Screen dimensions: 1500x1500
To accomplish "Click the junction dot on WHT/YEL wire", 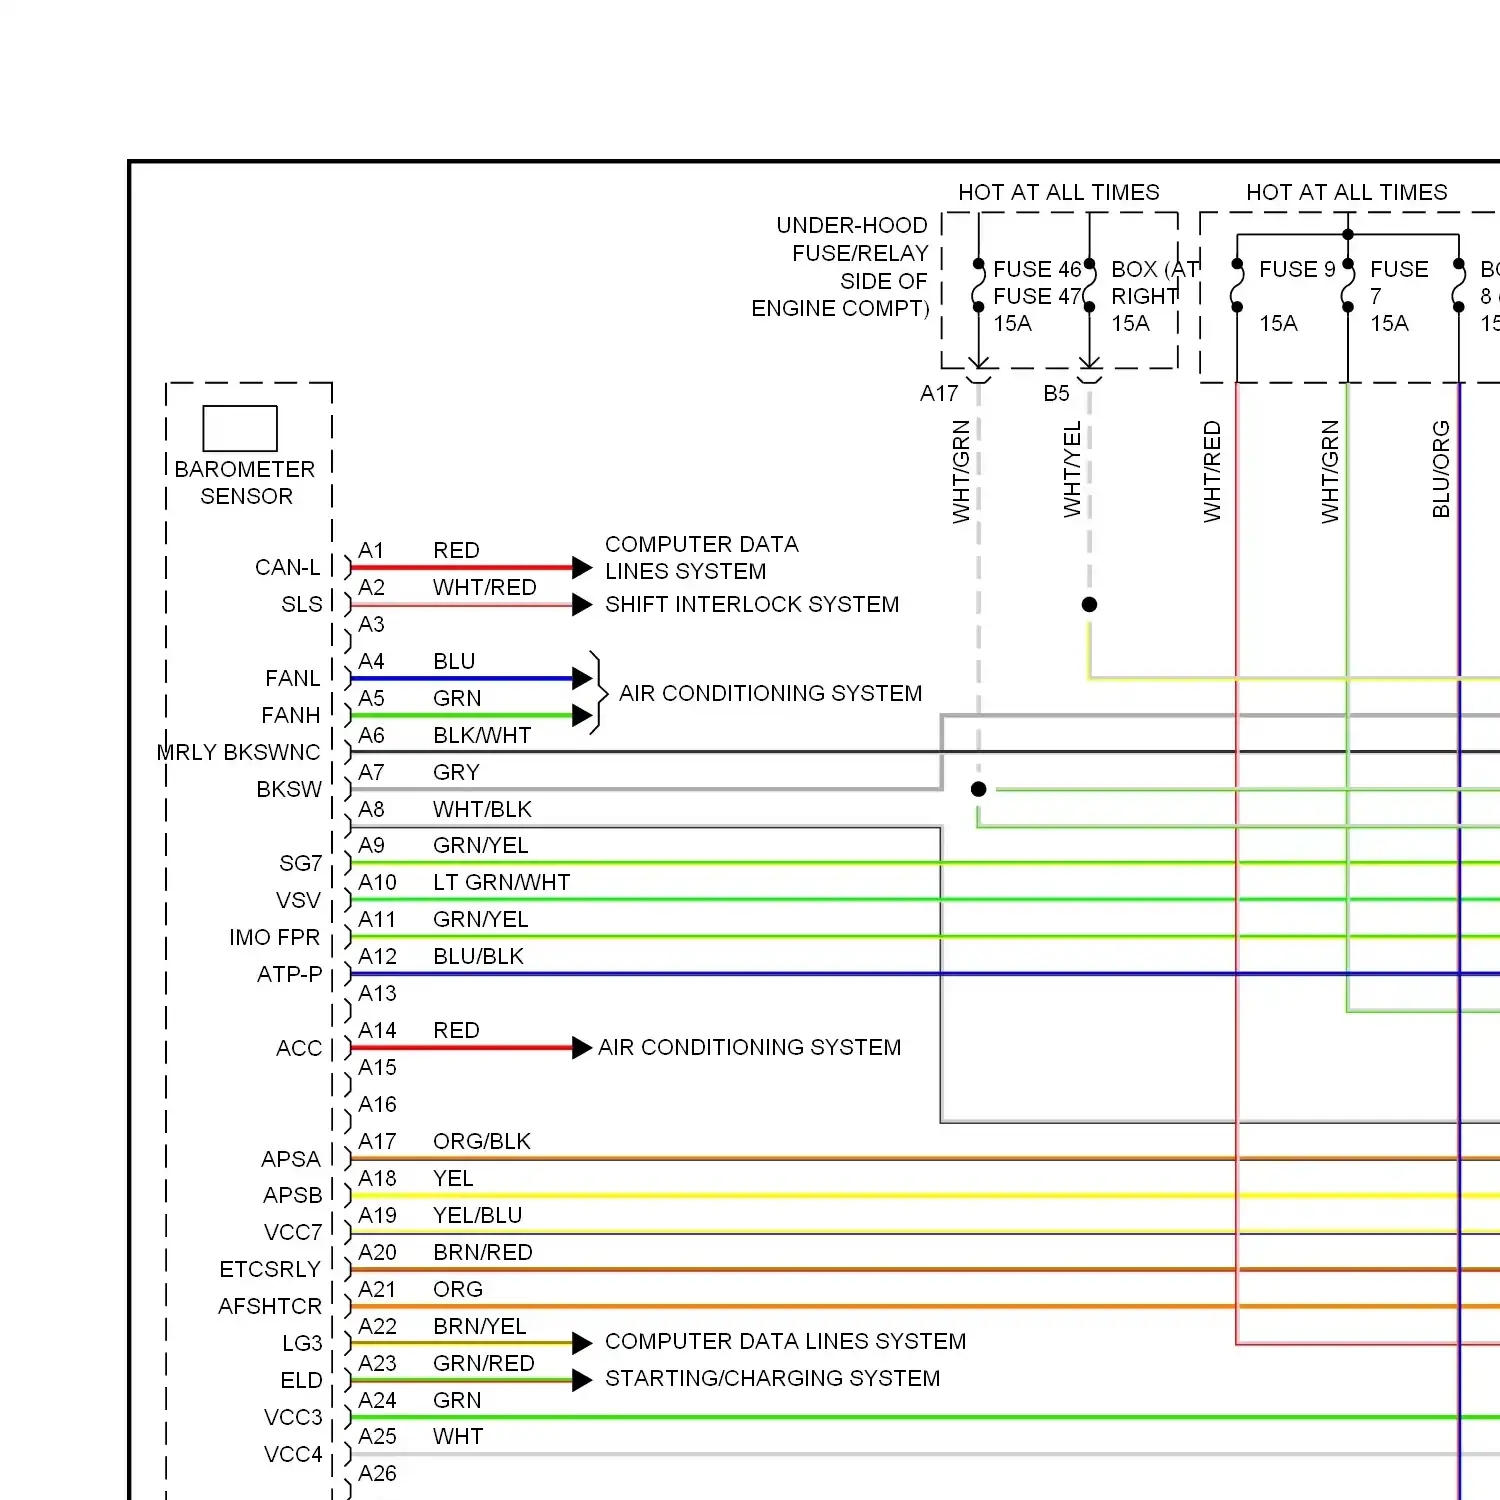I will pos(1090,605).
